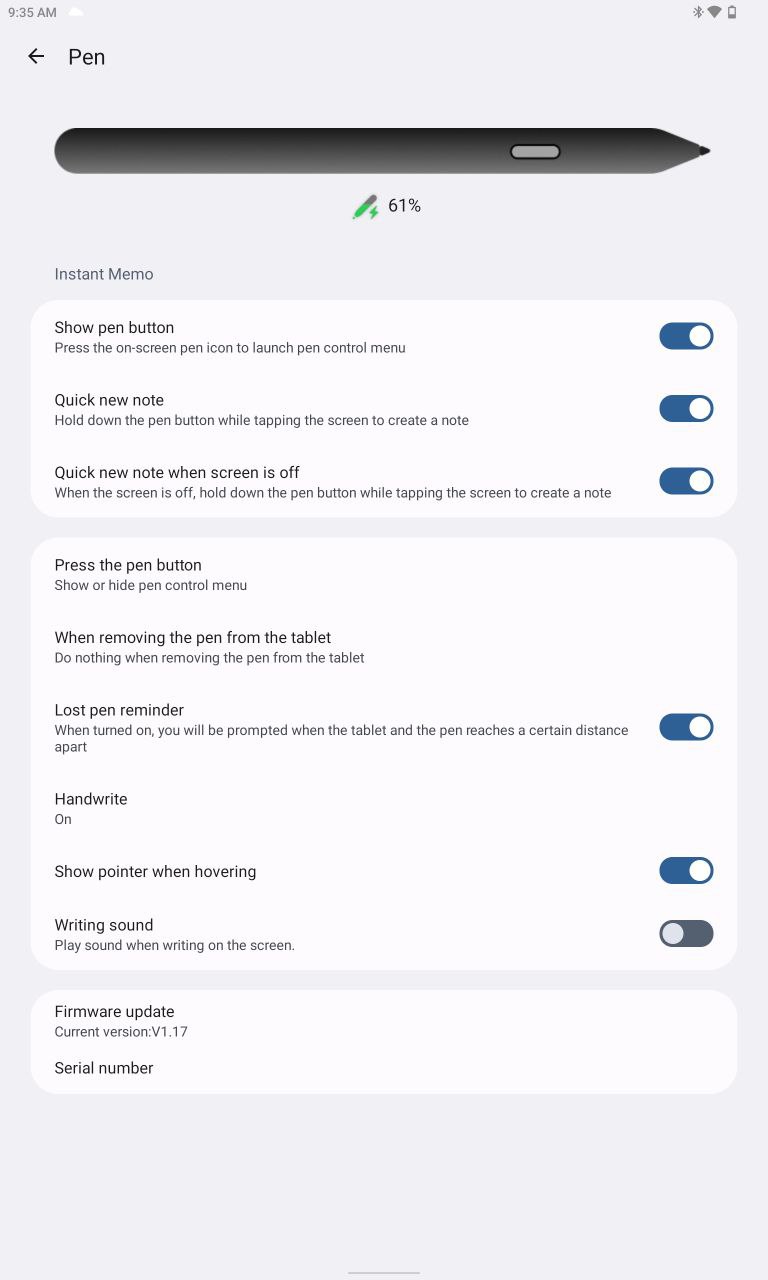
Task: Enable the Writing sound switch
Action: coord(686,934)
